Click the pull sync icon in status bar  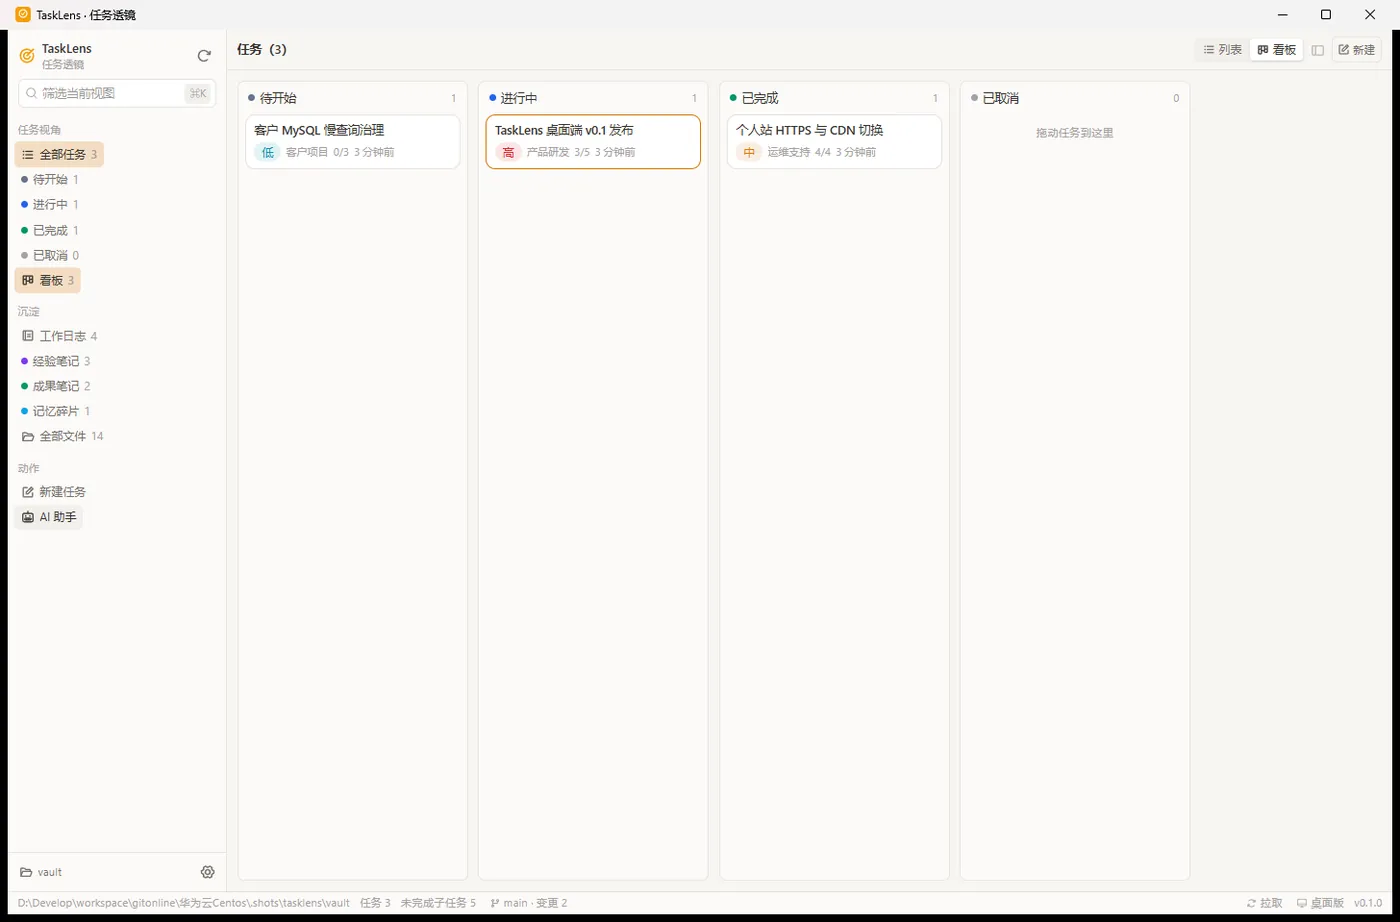pos(1251,903)
